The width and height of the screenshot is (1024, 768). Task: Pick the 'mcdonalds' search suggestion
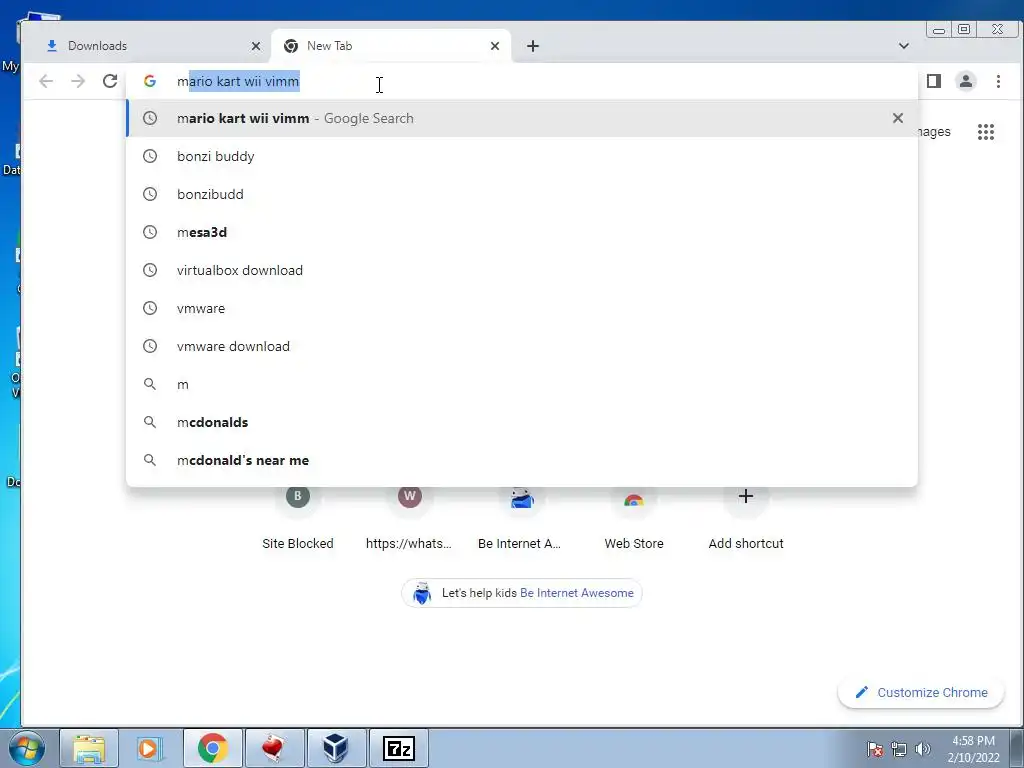pos(522,422)
